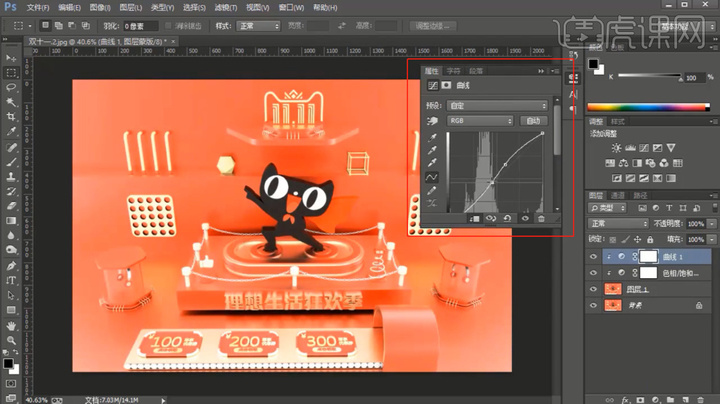
Task: Click the color spectrum ramp in Color panel
Action: [x=648, y=107]
